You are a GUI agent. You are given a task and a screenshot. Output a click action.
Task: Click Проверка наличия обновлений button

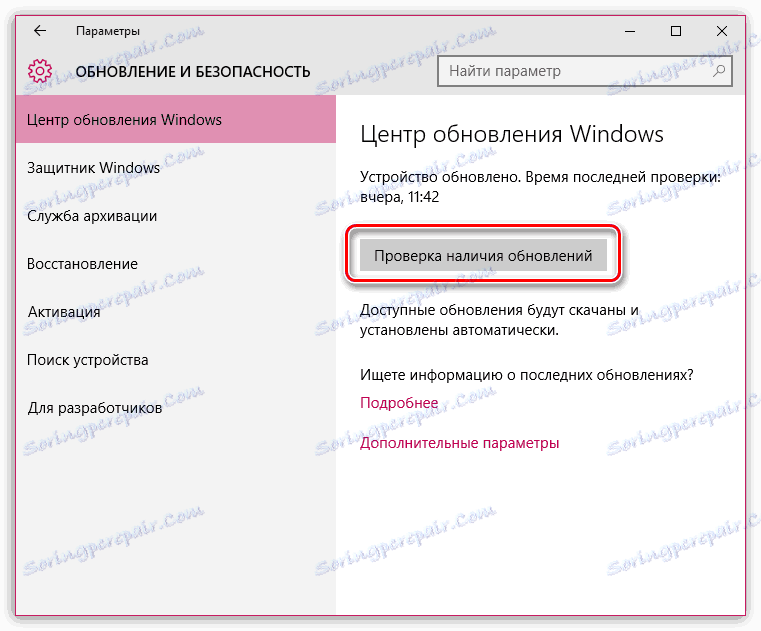pos(483,255)
